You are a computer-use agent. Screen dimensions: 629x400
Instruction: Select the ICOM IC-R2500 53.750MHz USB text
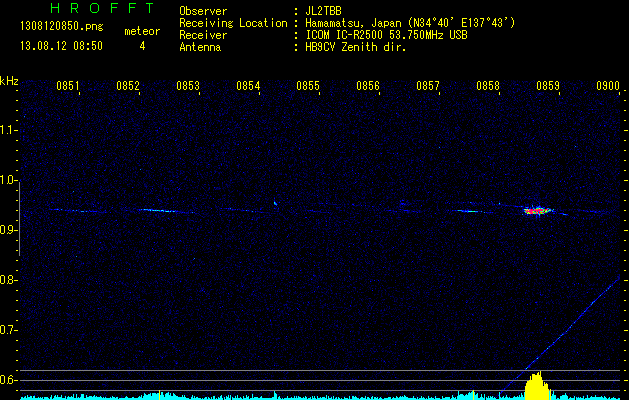[386, 35]
